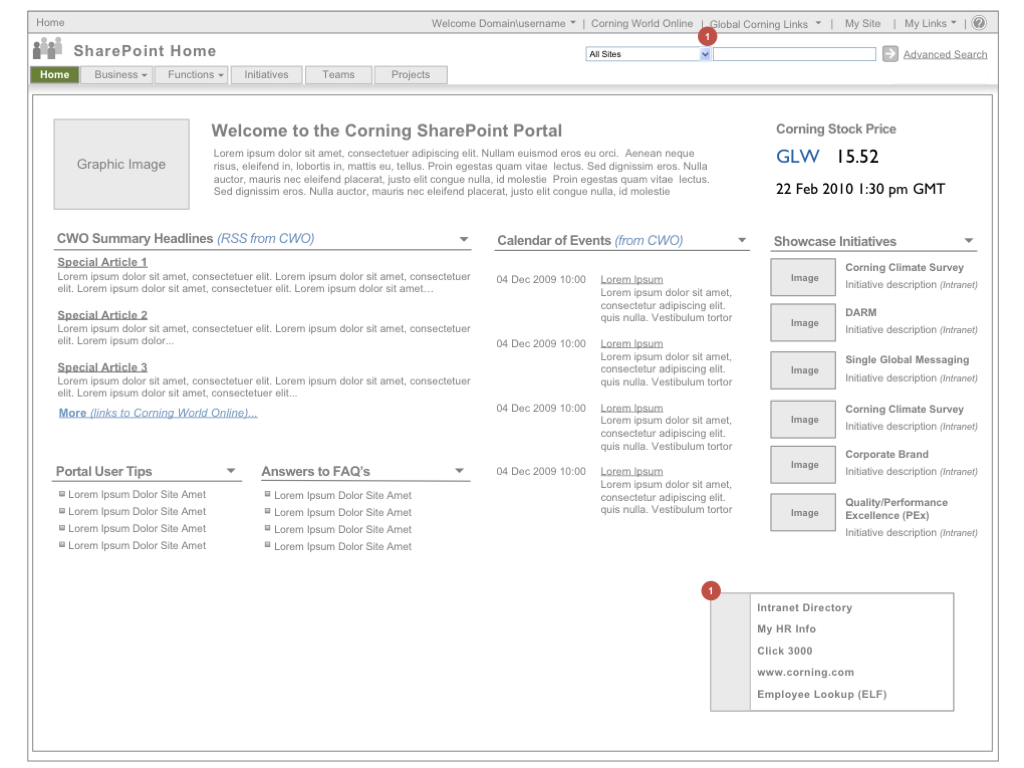Open image for Corporate Brand initiative
Viewport: 1024px width, 768px height.
[x=803, y=465]
